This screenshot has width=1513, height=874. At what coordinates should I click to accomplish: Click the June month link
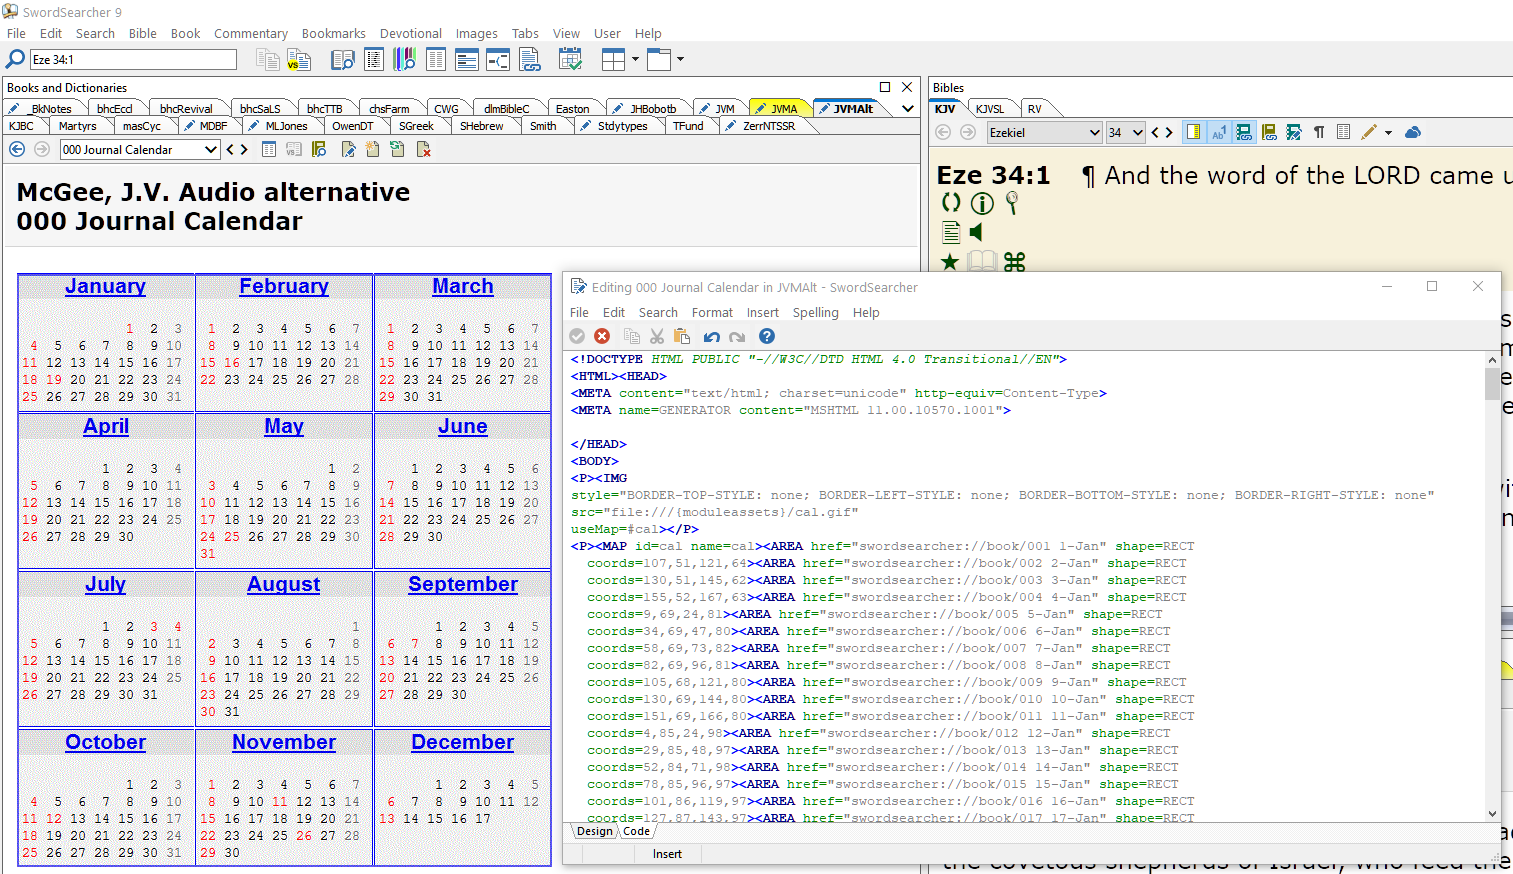(463, 426)
